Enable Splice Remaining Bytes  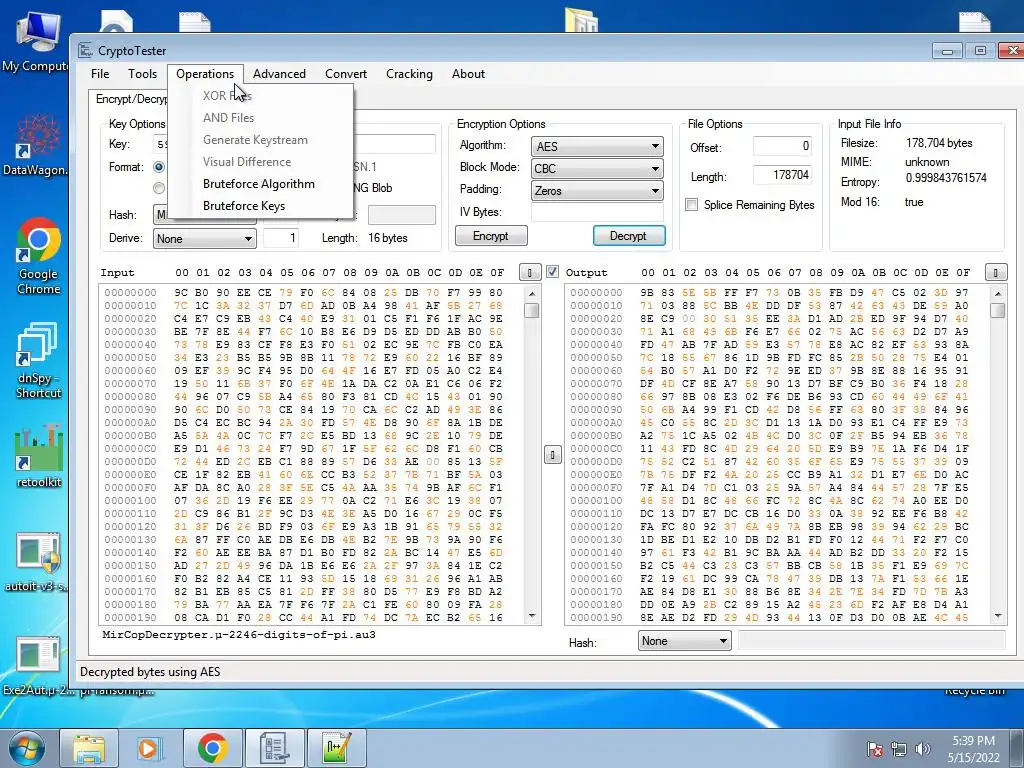coord(691,204)
